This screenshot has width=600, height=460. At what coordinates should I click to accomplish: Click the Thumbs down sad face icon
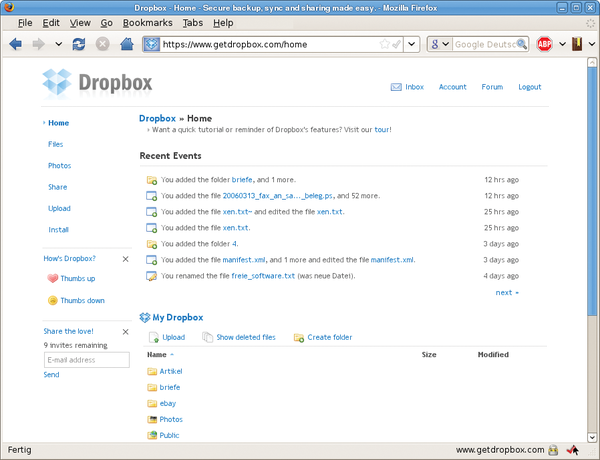click(52, 300)
